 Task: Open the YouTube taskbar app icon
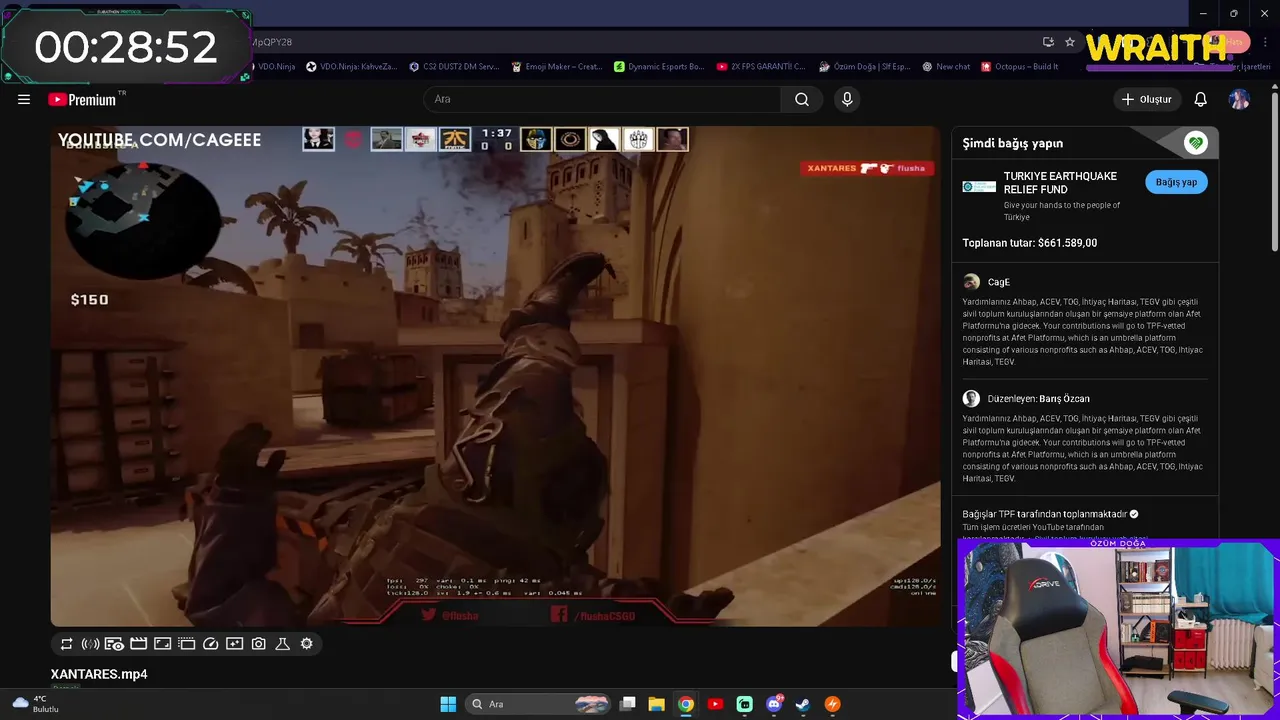coord(715,704)
